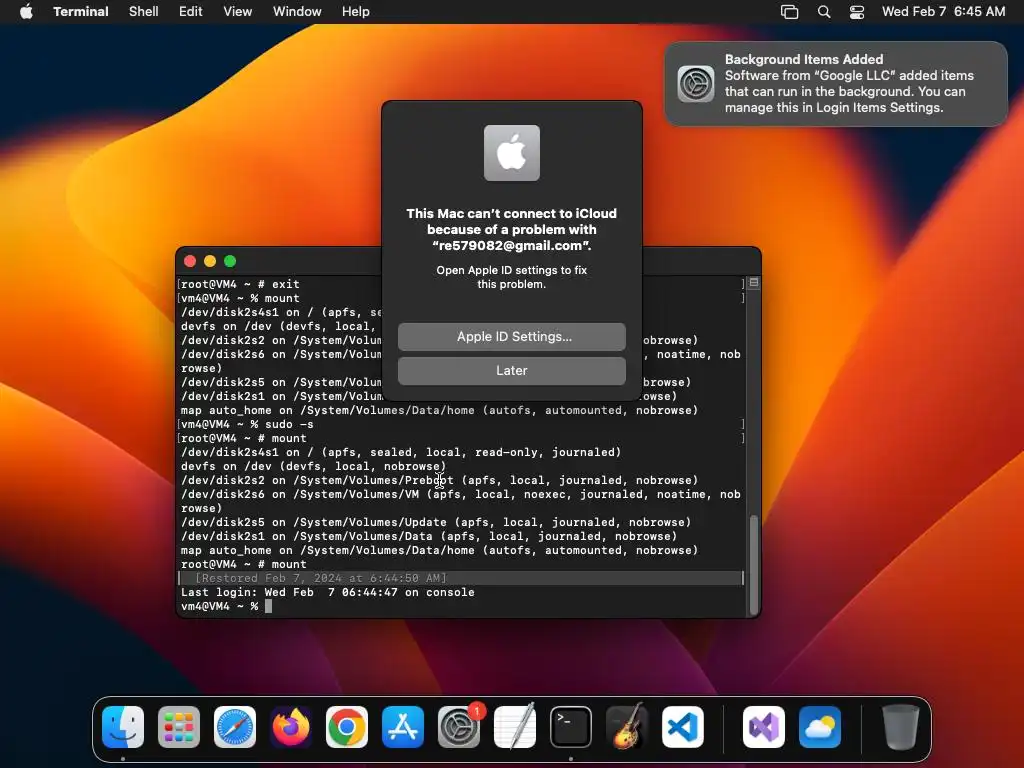The image size is (1024, 768).
Task: Open Spotlight search in menu bar
Action: coord(824,12)
